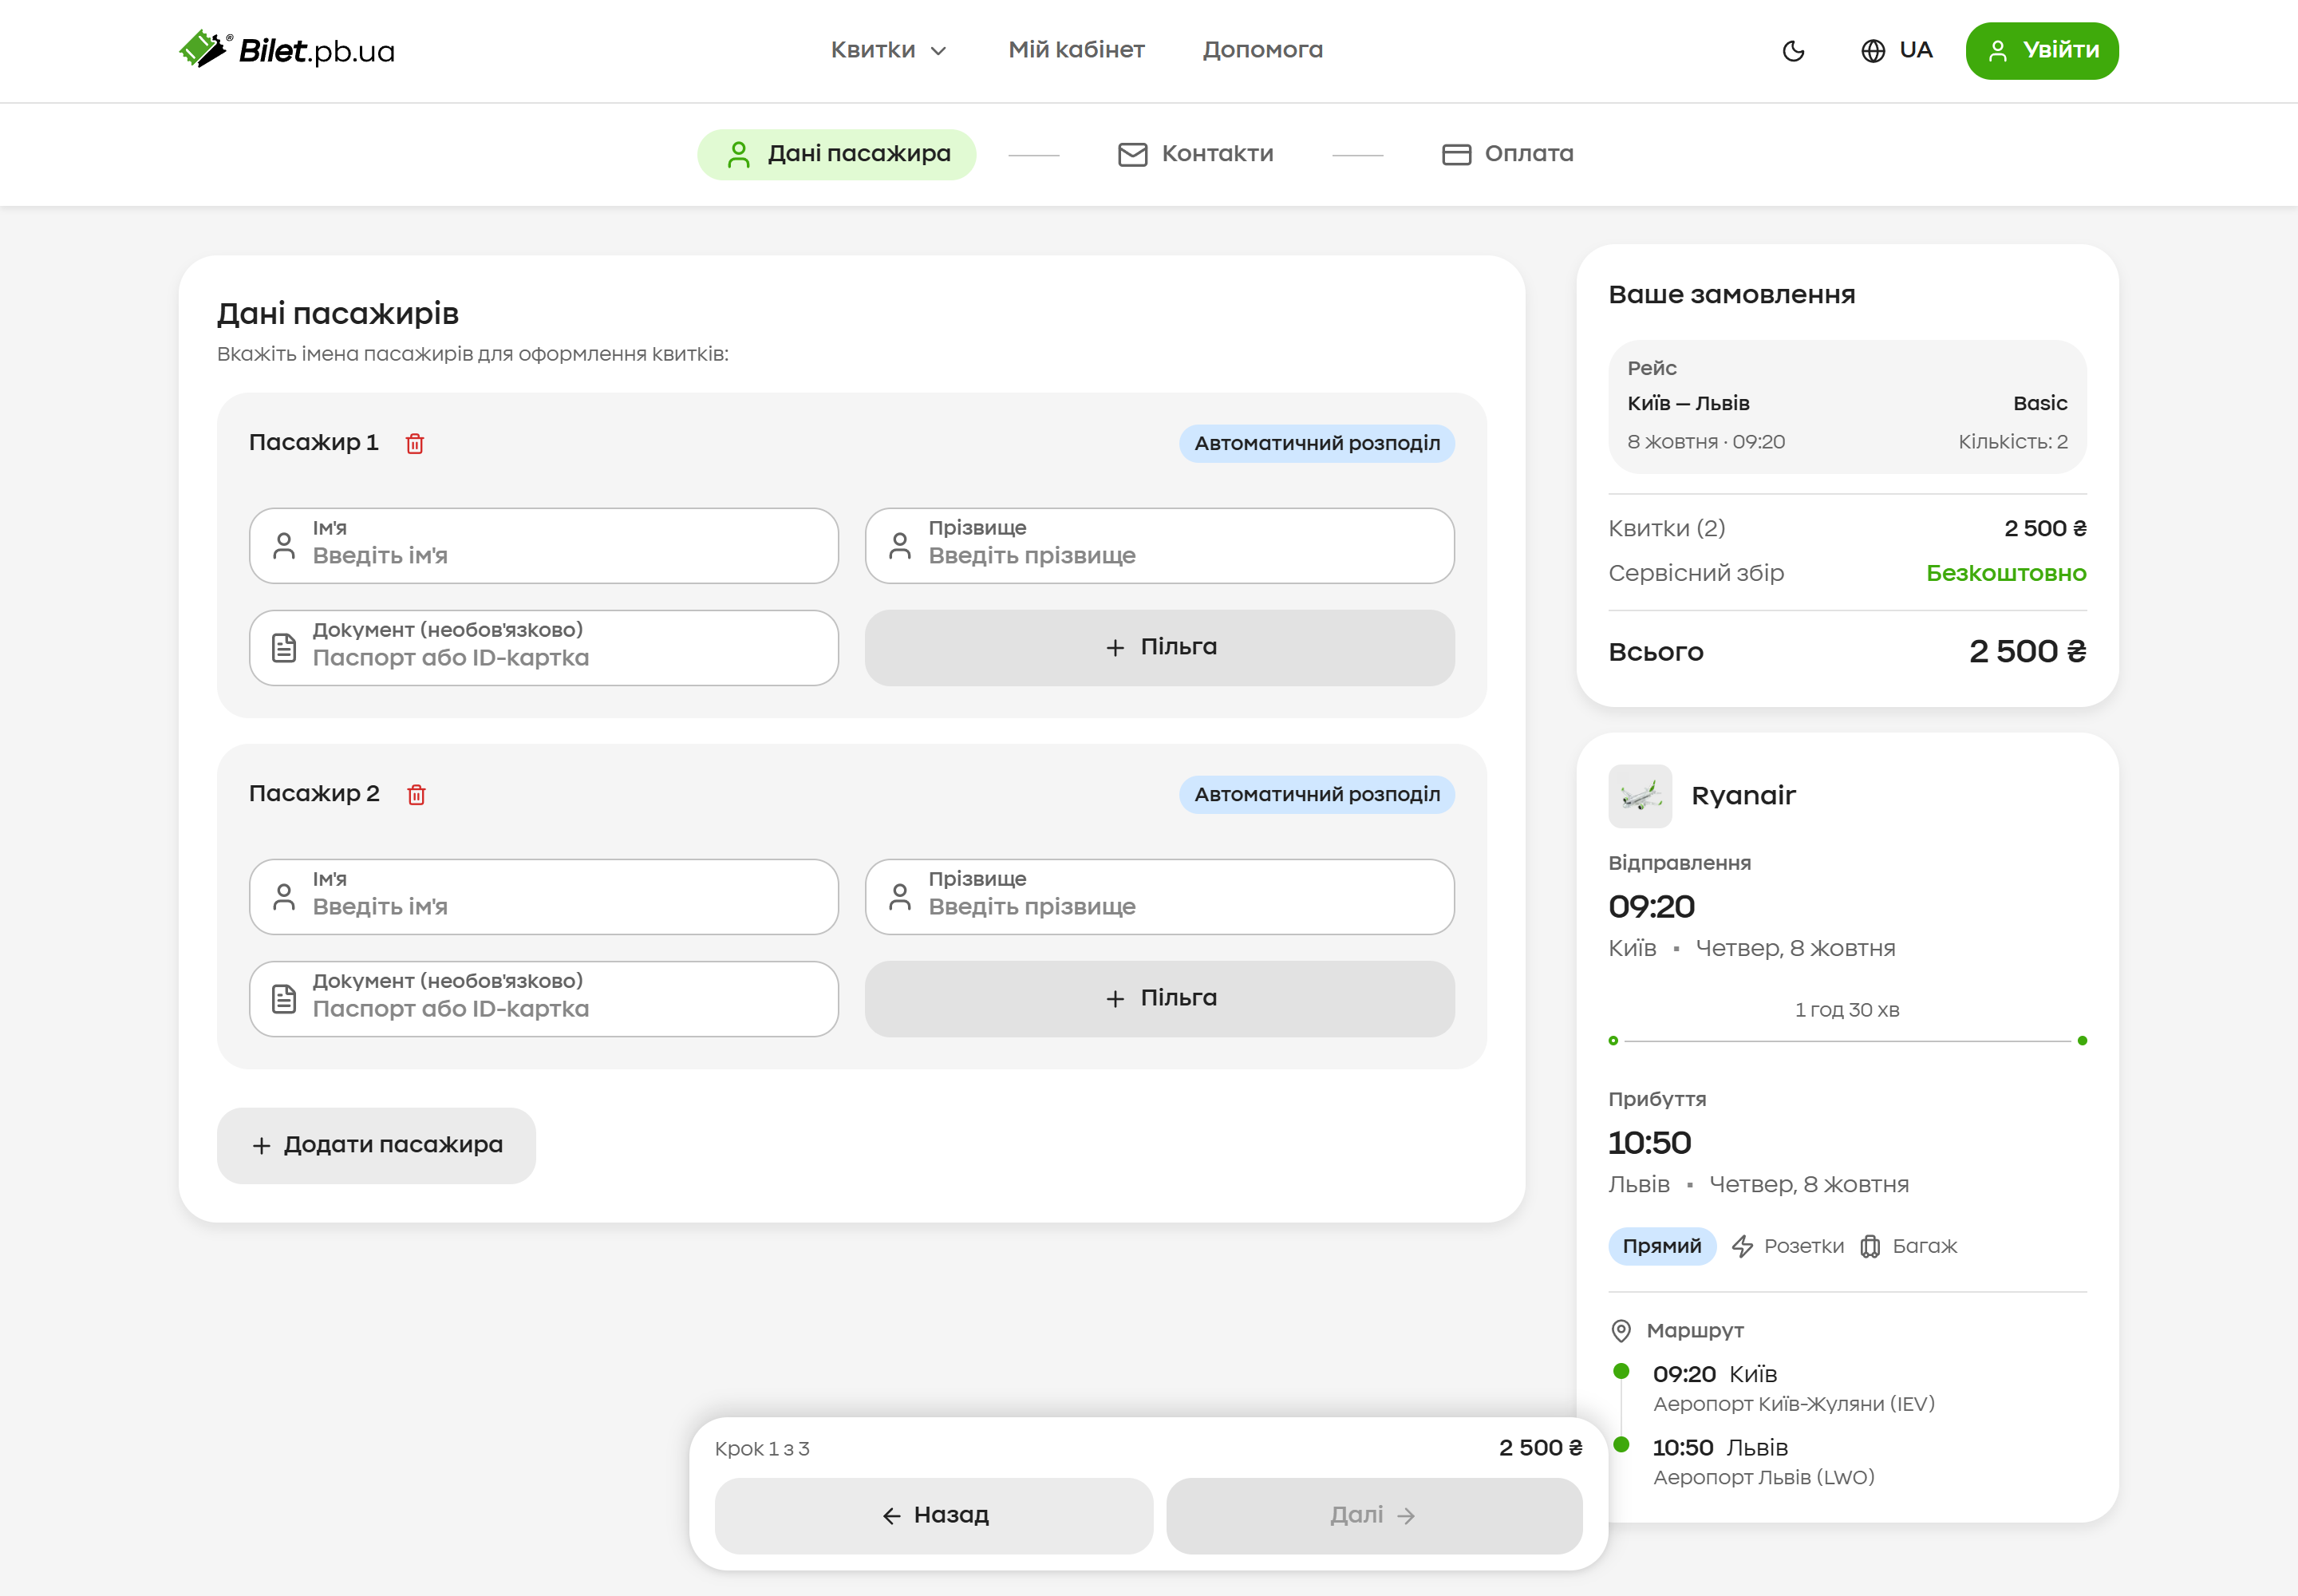The height and width of the screenshot is (1596, 2298).
Task: Open the UA language selector
Action: point(1896,50)
